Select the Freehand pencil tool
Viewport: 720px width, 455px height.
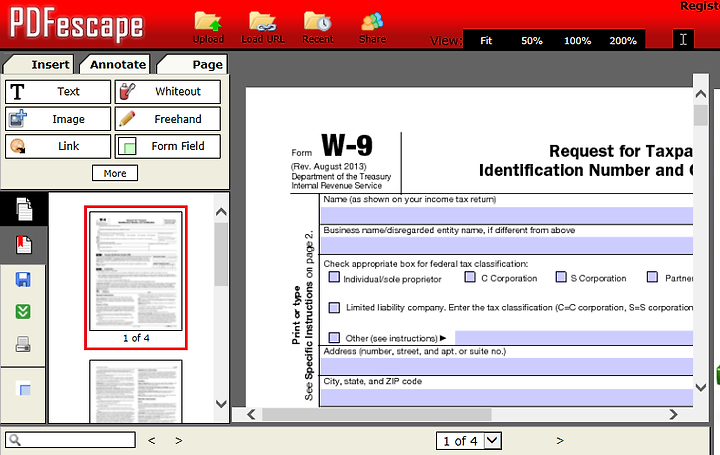(x=168, y=119)
